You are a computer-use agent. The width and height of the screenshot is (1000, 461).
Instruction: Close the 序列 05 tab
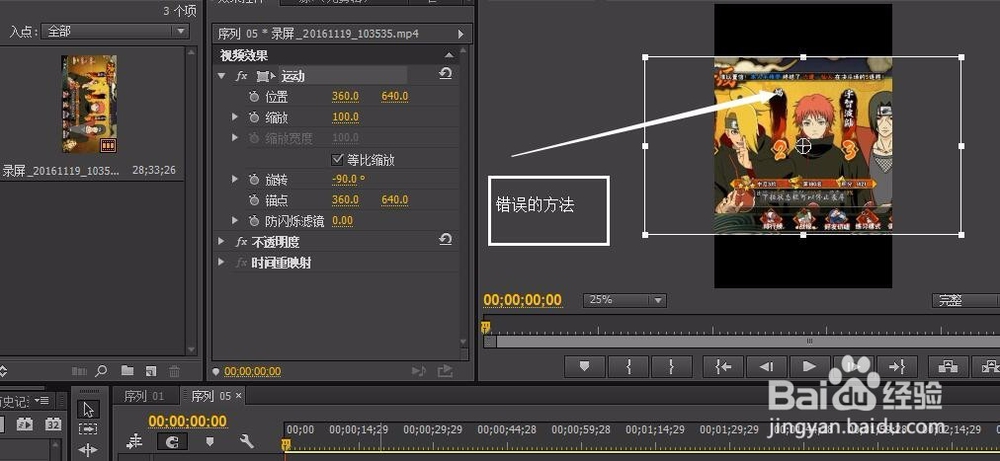coord(239,396)
